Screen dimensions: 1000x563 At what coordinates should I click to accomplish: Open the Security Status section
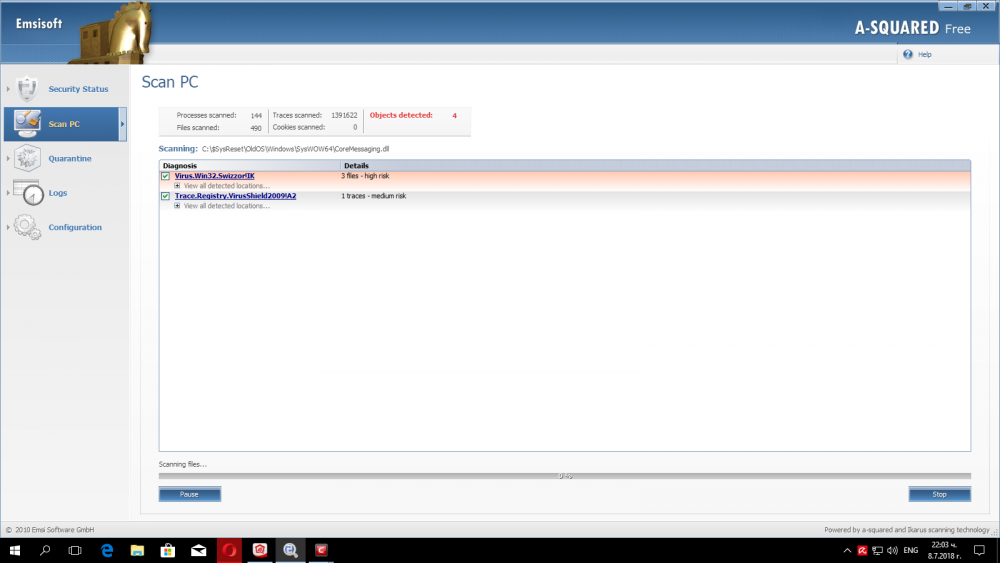tap(78, 89)
